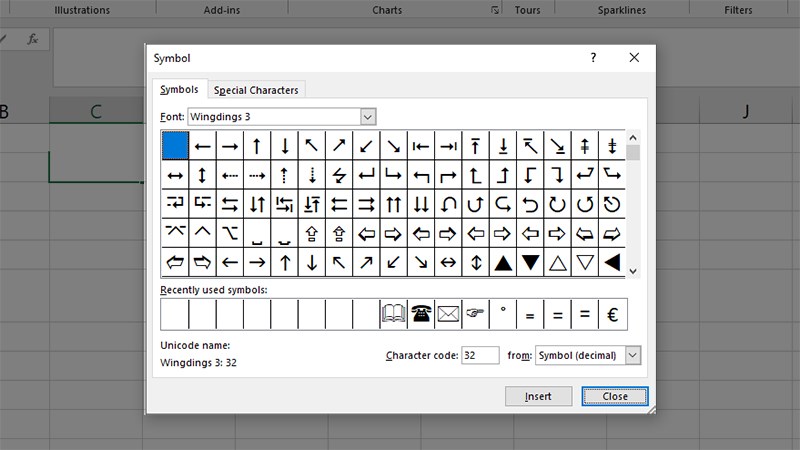Click the Close button

coord(615,396)
